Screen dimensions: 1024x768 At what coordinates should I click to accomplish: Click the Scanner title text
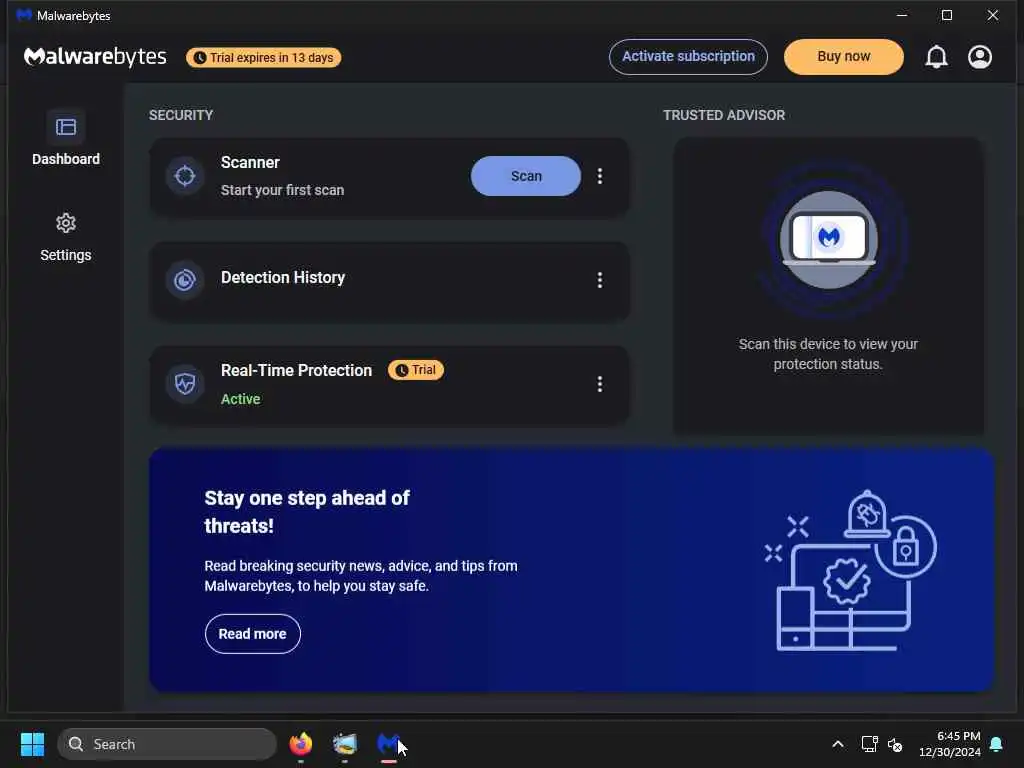[x=250, y=163]
